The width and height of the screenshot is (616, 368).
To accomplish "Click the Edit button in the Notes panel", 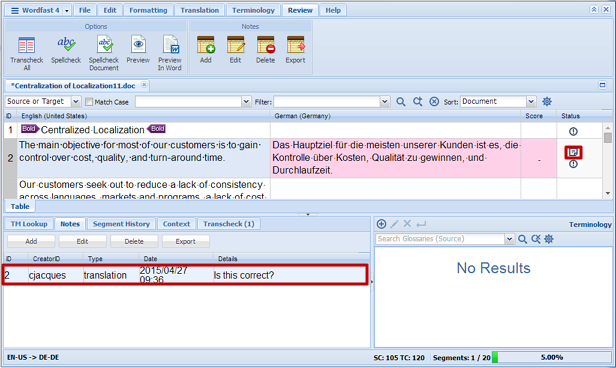I will 82,241.
